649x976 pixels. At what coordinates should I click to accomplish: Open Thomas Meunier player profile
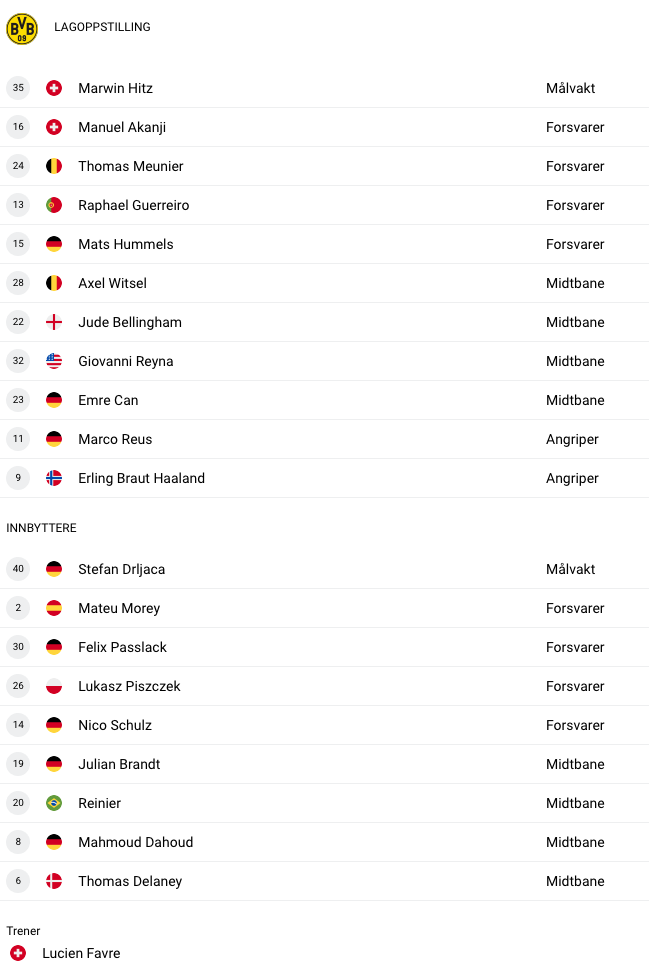(x=131, y=166)
